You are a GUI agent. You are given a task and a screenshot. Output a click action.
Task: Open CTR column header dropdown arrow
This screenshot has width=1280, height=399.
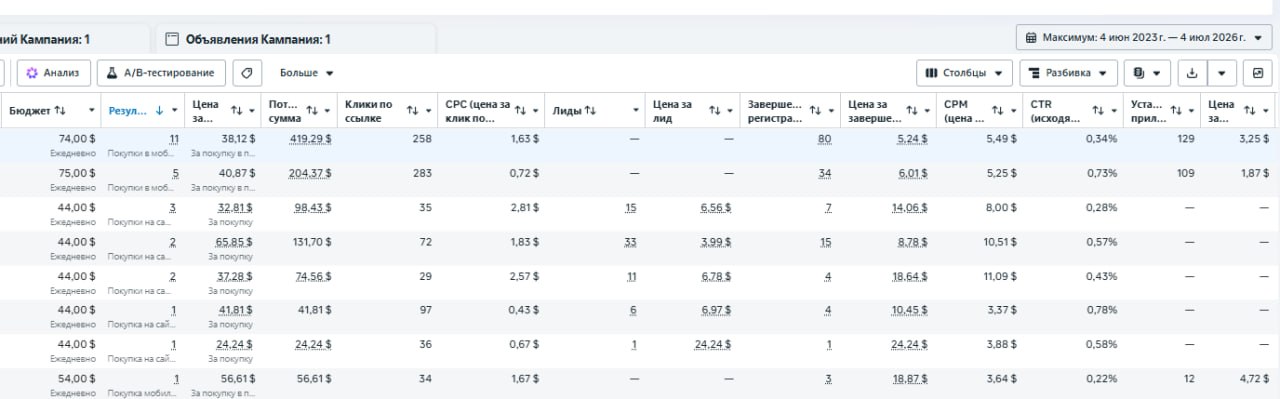1113,110
